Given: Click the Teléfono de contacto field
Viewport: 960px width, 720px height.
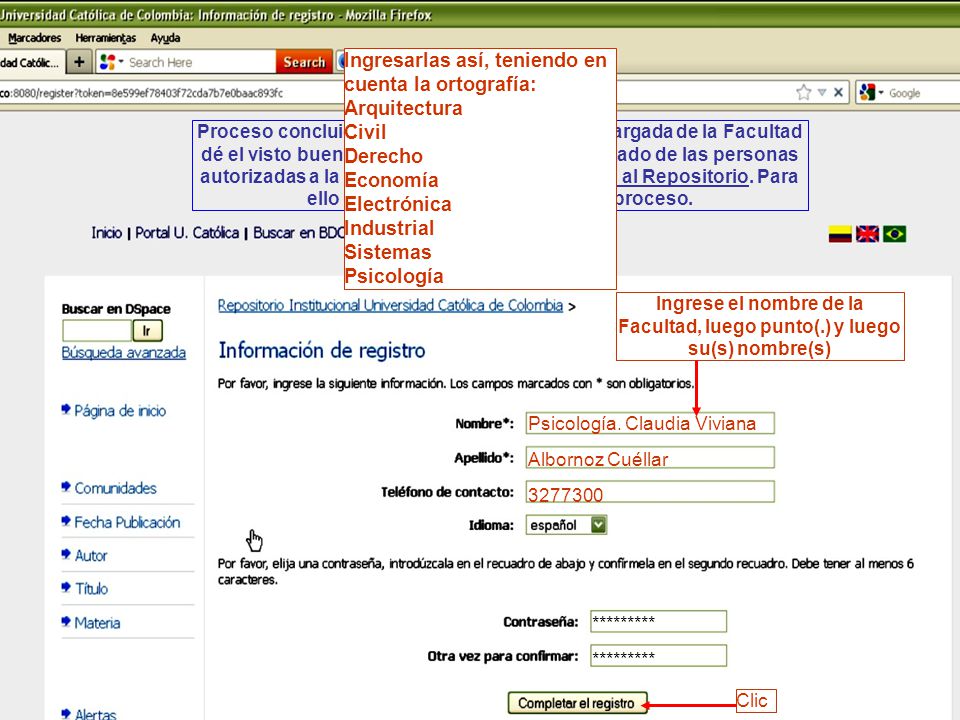Looking at the screenshot, I should coord(650,492).
